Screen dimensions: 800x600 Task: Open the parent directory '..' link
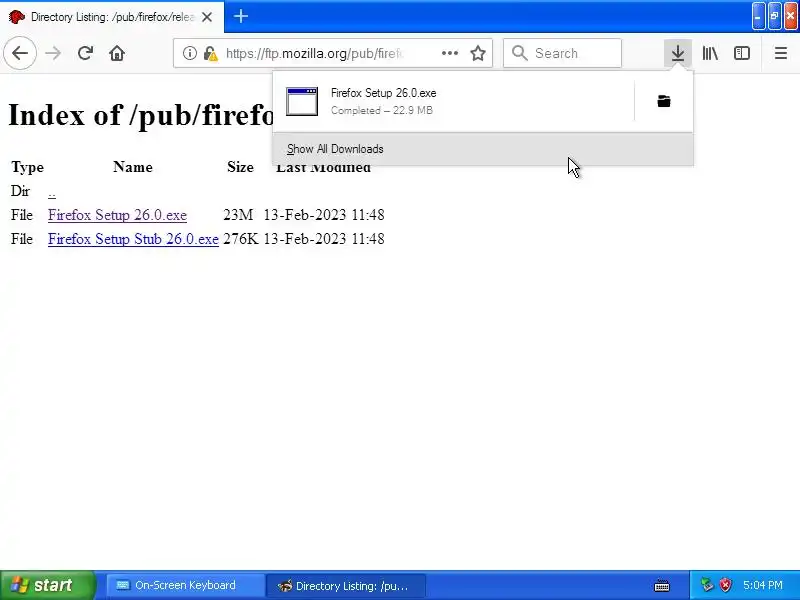click(52, 192)
